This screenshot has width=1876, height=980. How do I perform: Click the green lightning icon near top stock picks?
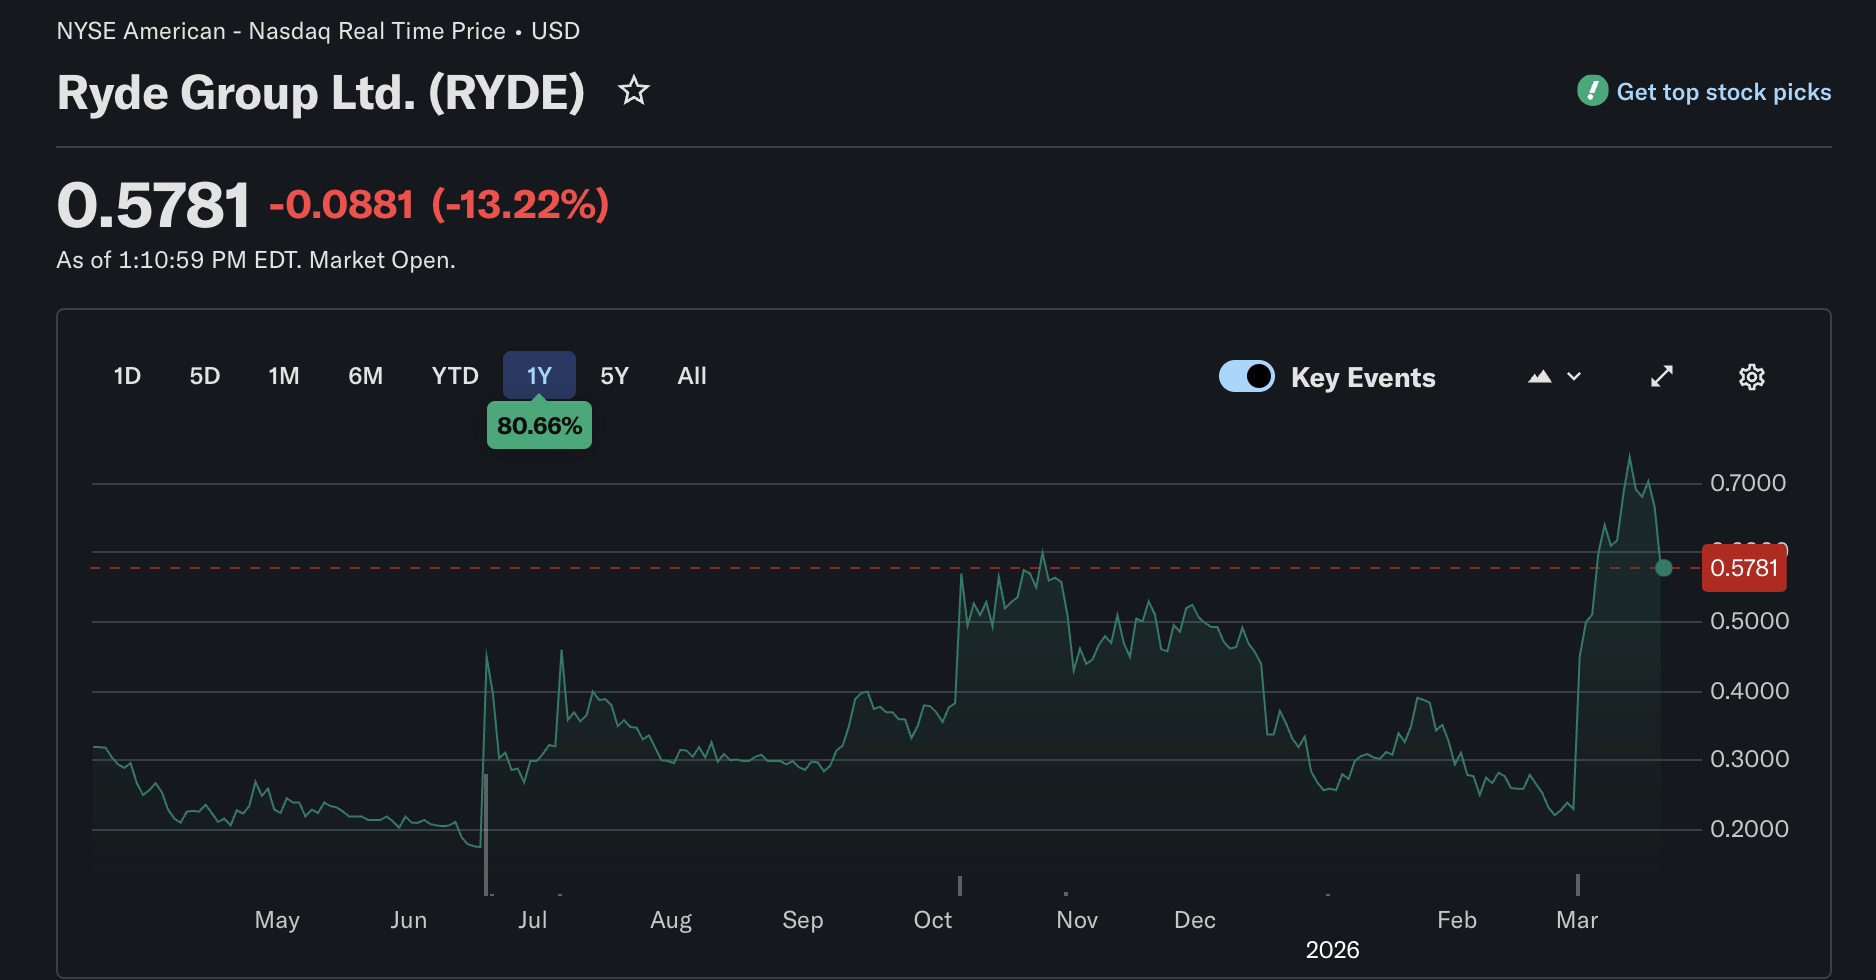pos(1592,90)
